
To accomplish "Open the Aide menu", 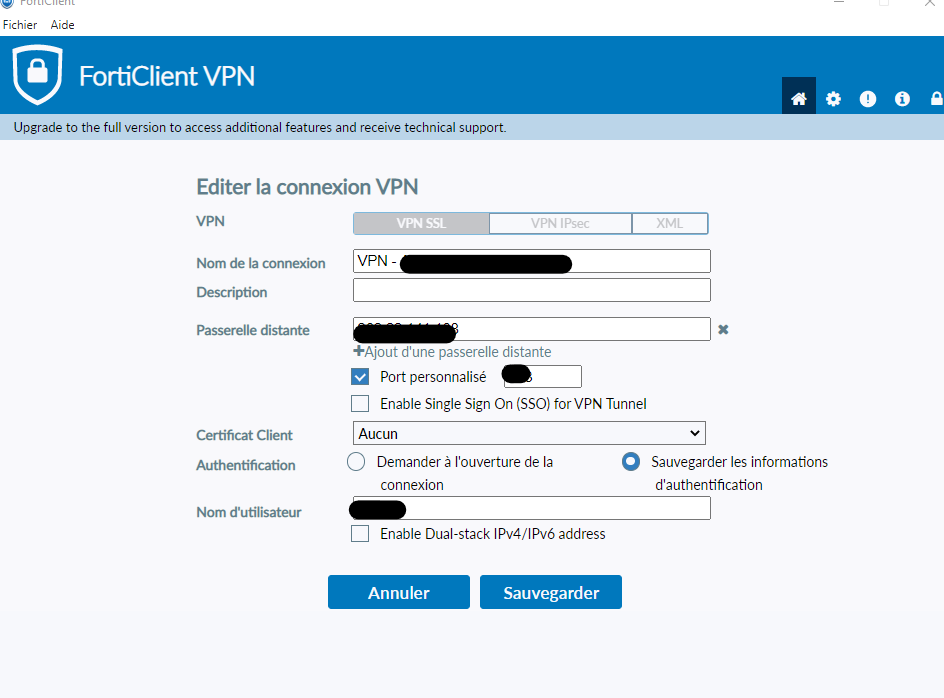I will (x=63, y=25).
